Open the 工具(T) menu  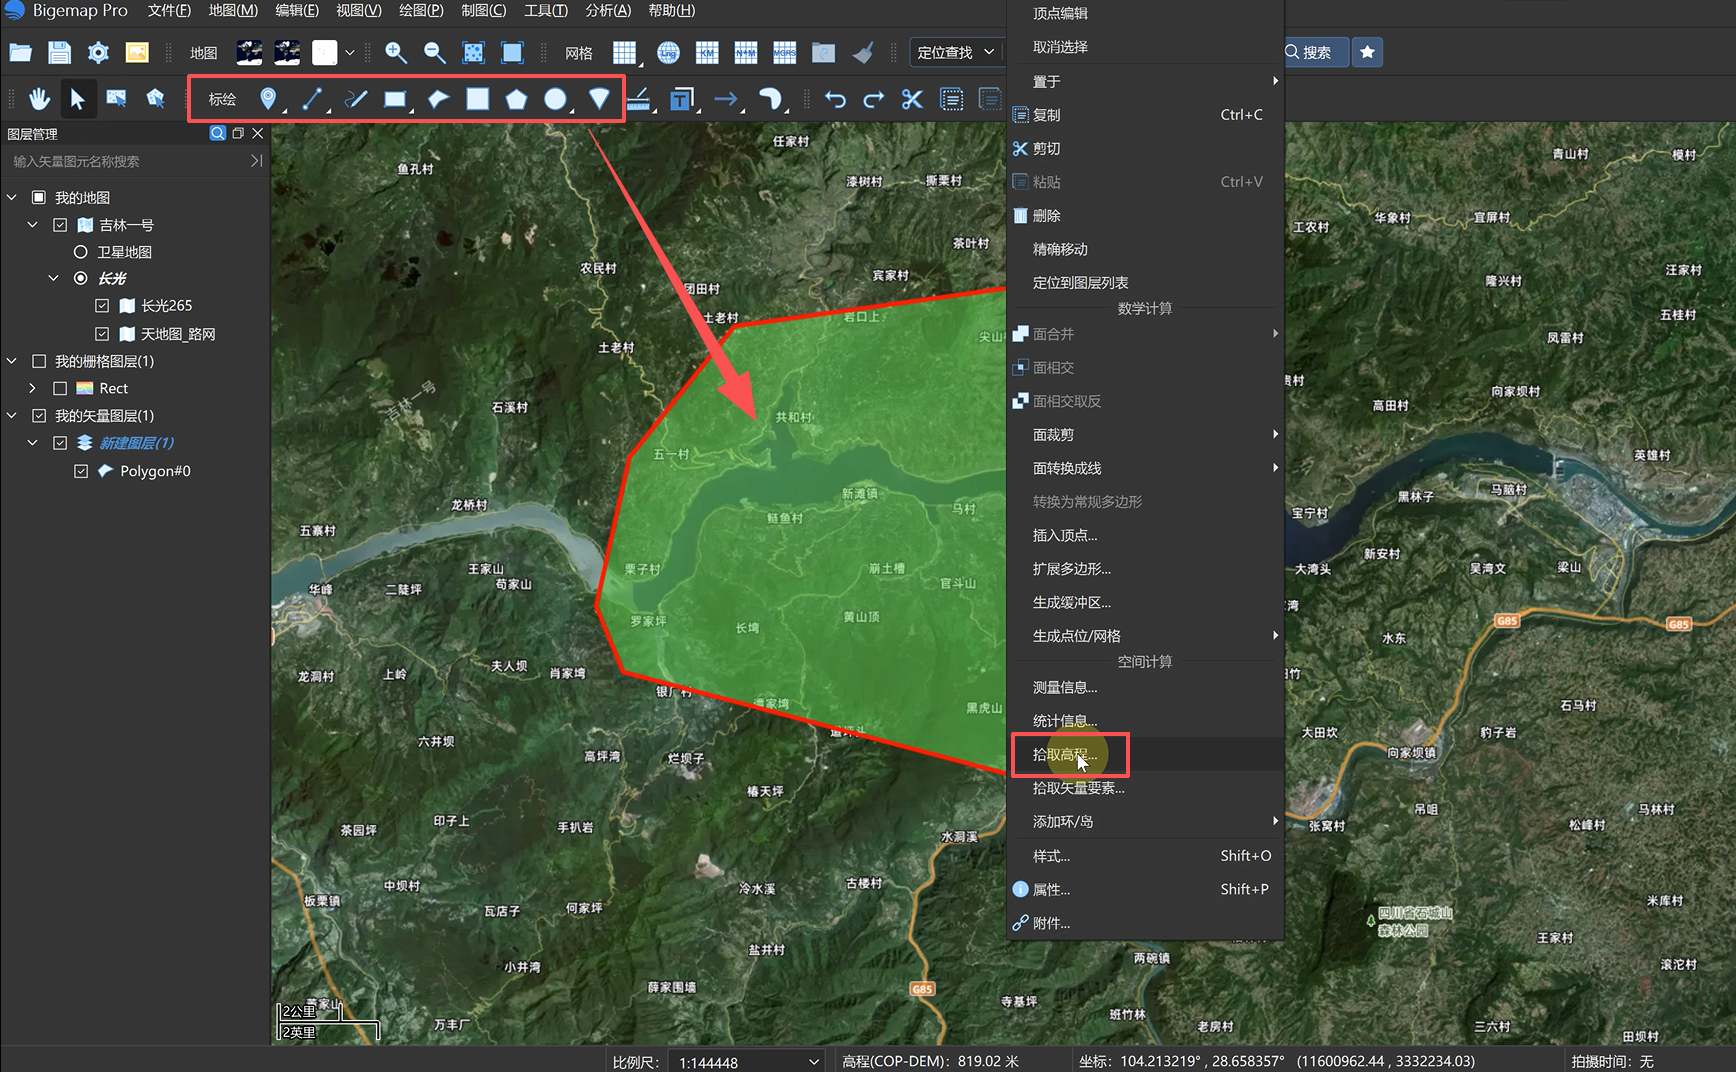tap(545, 11)
